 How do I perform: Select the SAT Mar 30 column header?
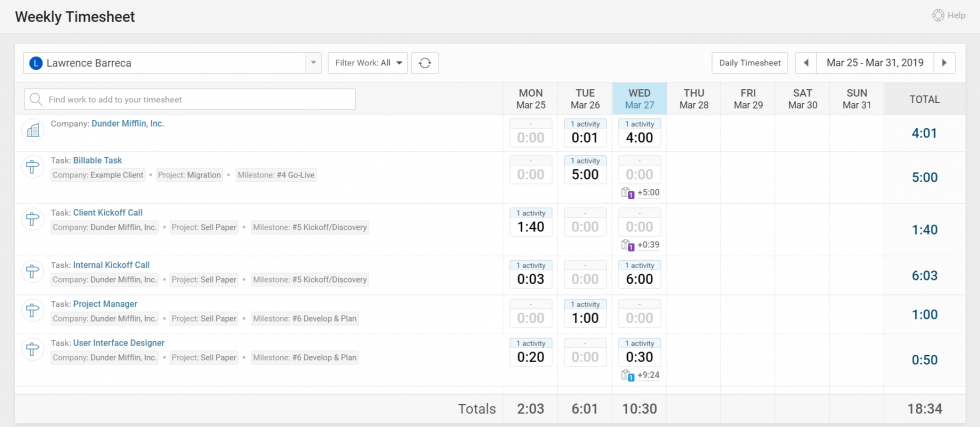[802, 99]
